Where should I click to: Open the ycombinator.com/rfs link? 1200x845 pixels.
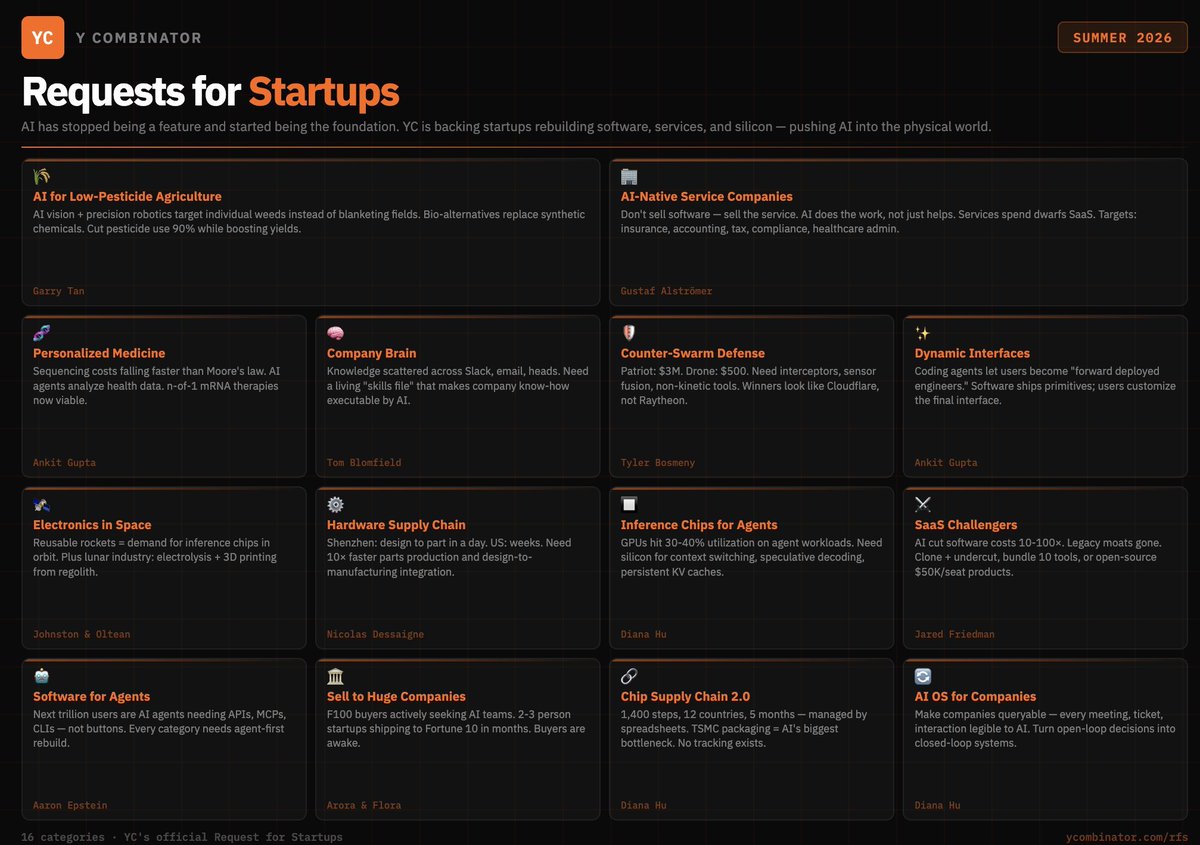click(1128, 836)
